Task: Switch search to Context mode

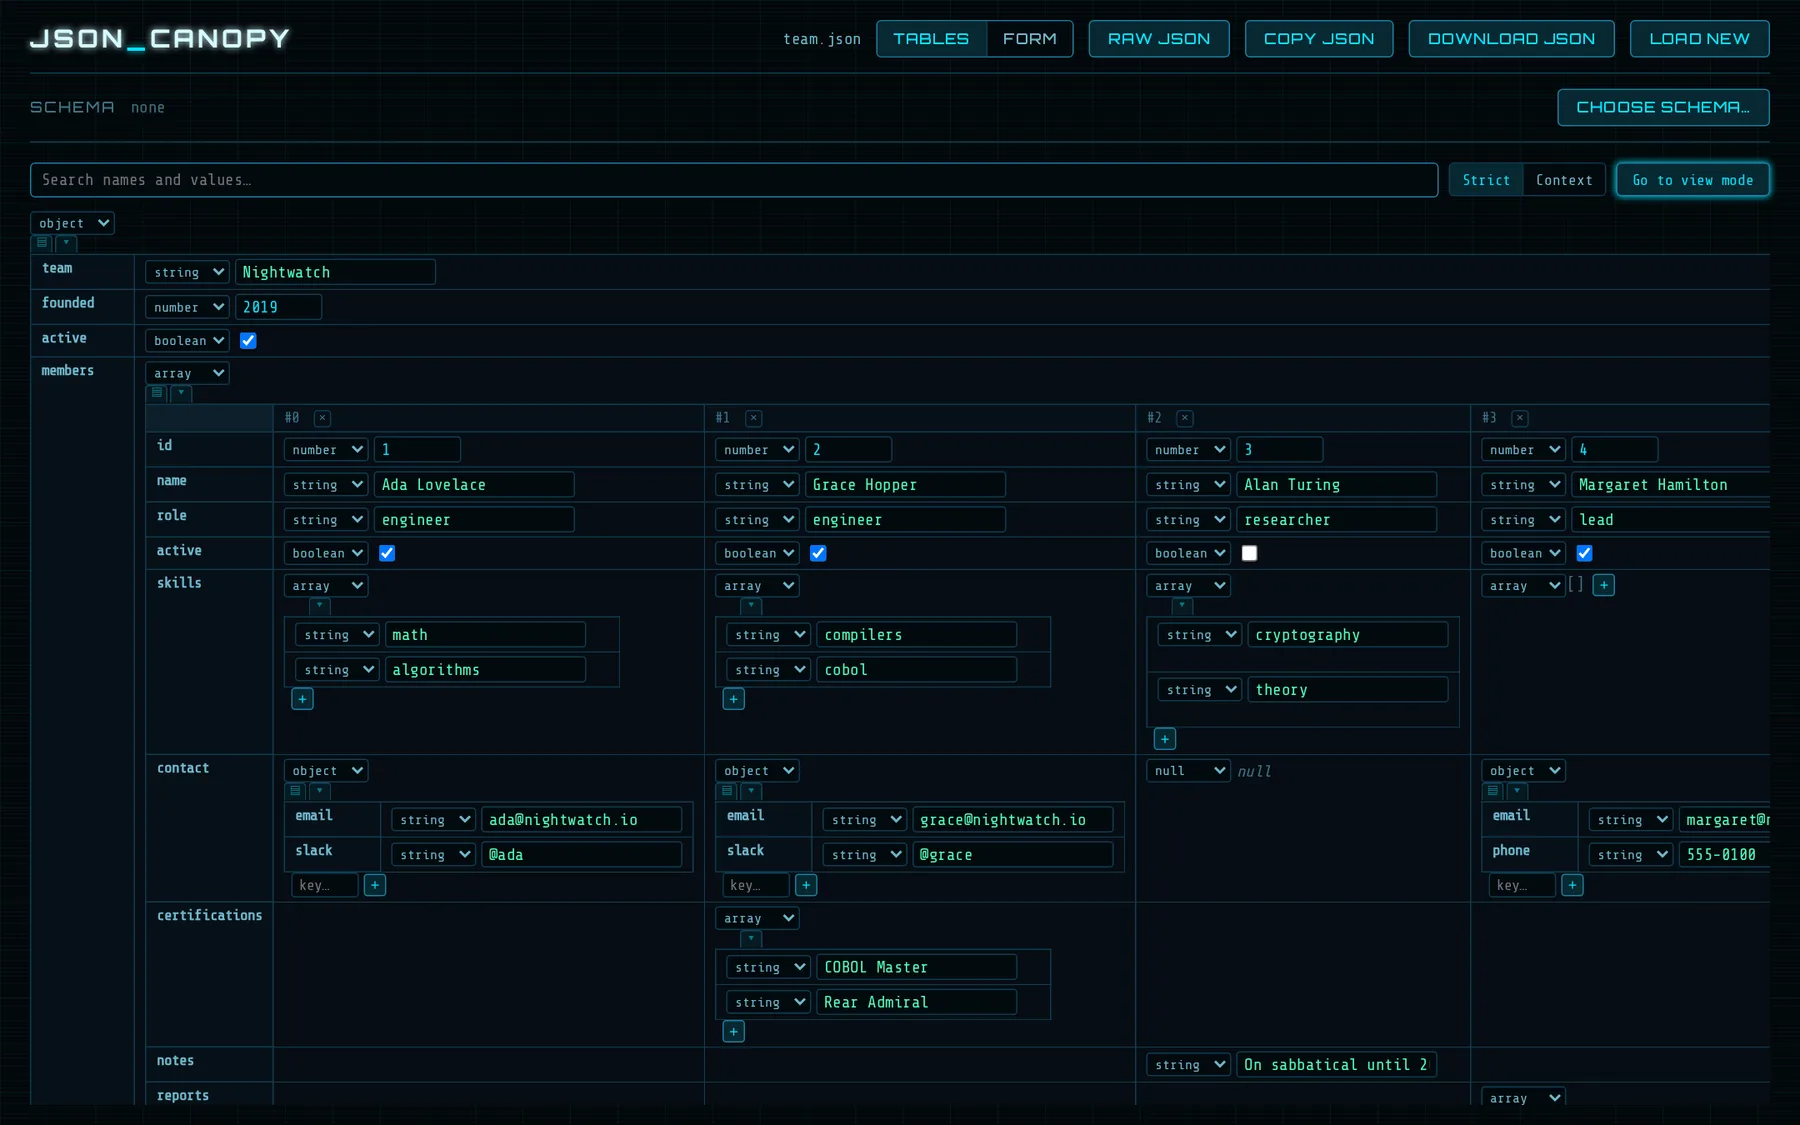Action: pos(1564,180)
